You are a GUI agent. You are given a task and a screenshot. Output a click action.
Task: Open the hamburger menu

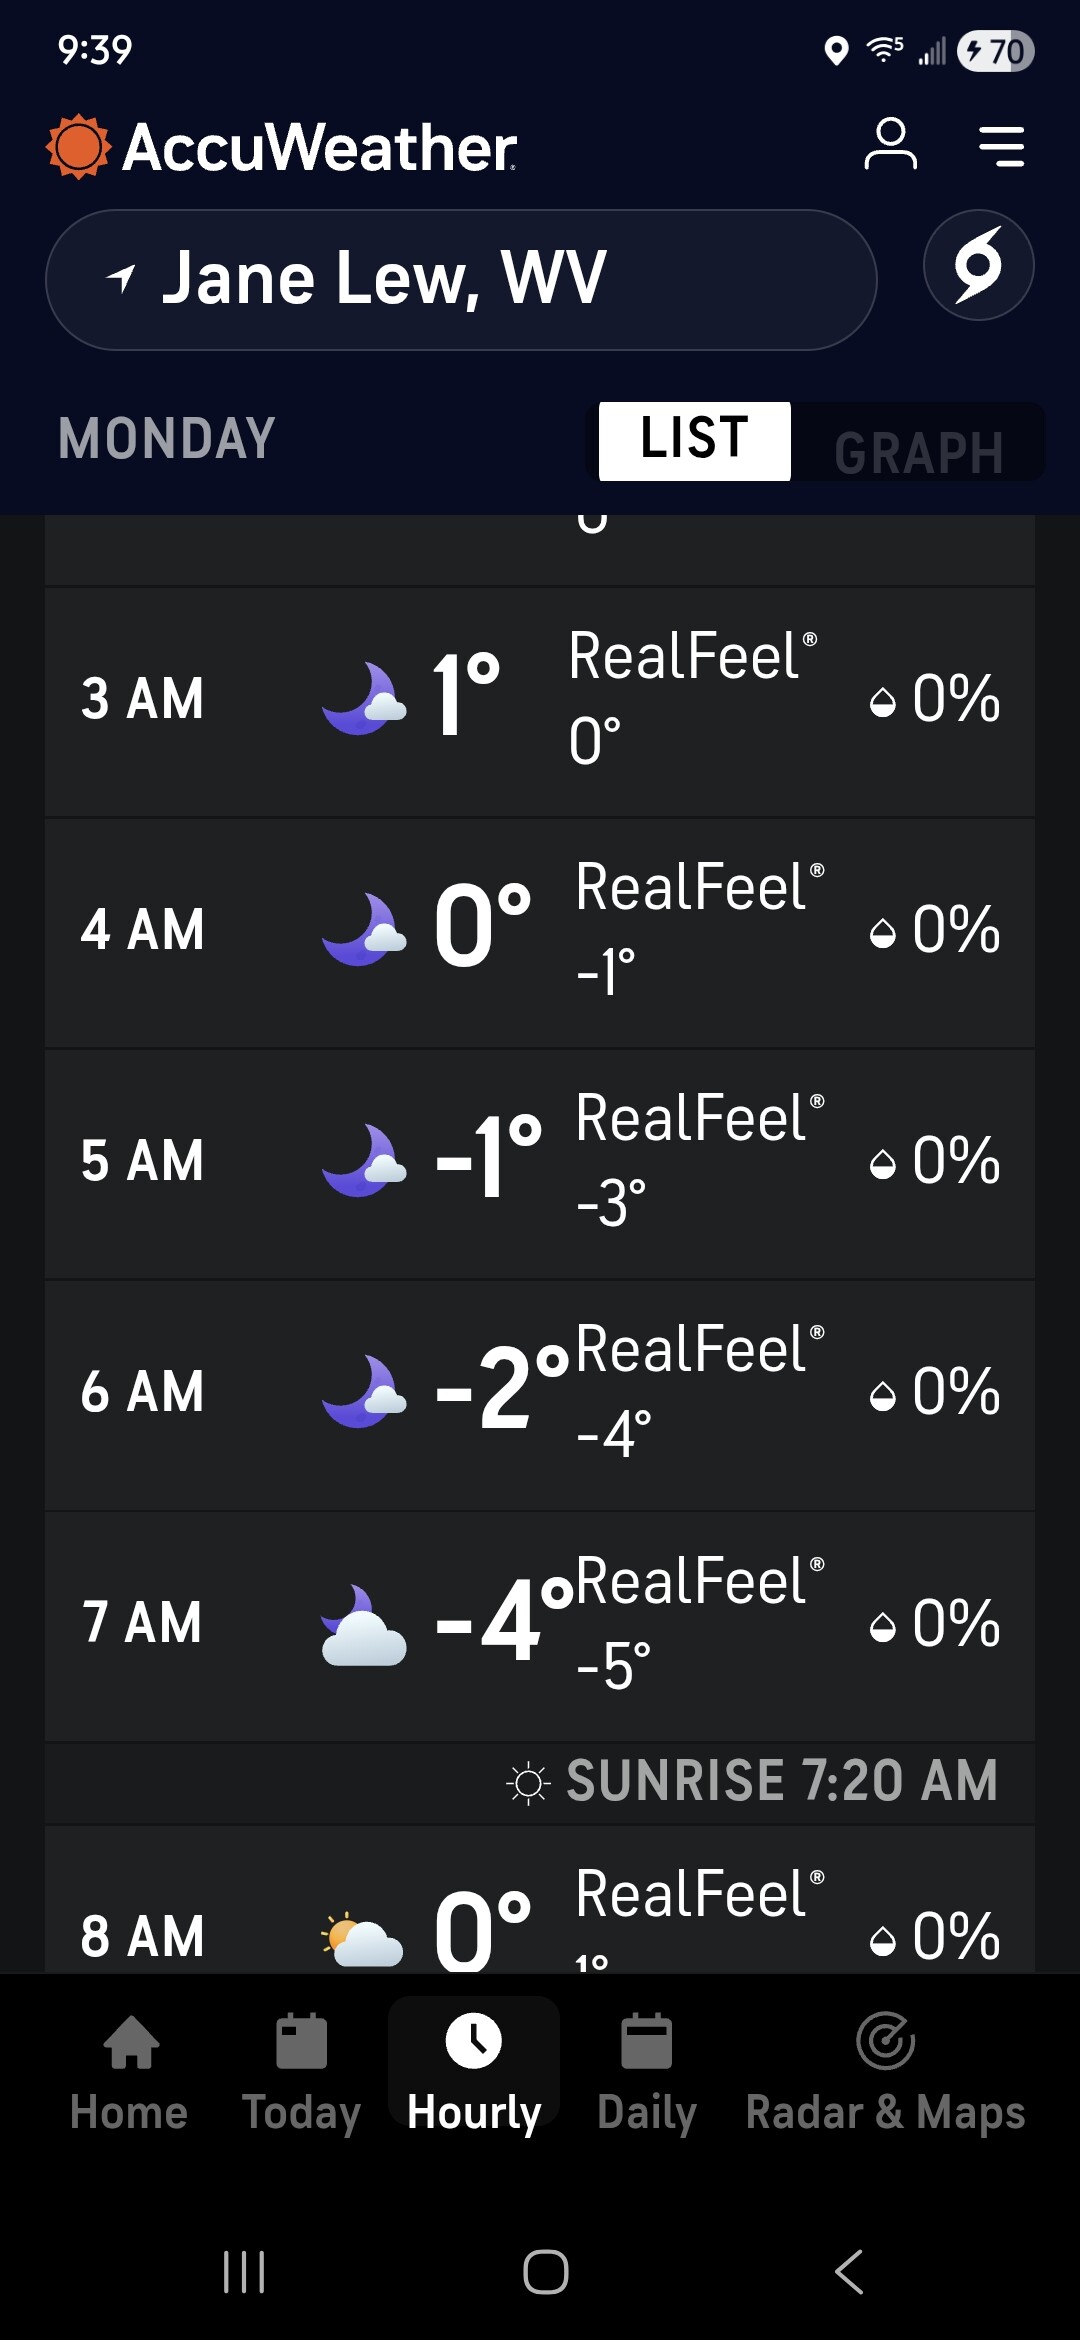tap(1001, 146)
